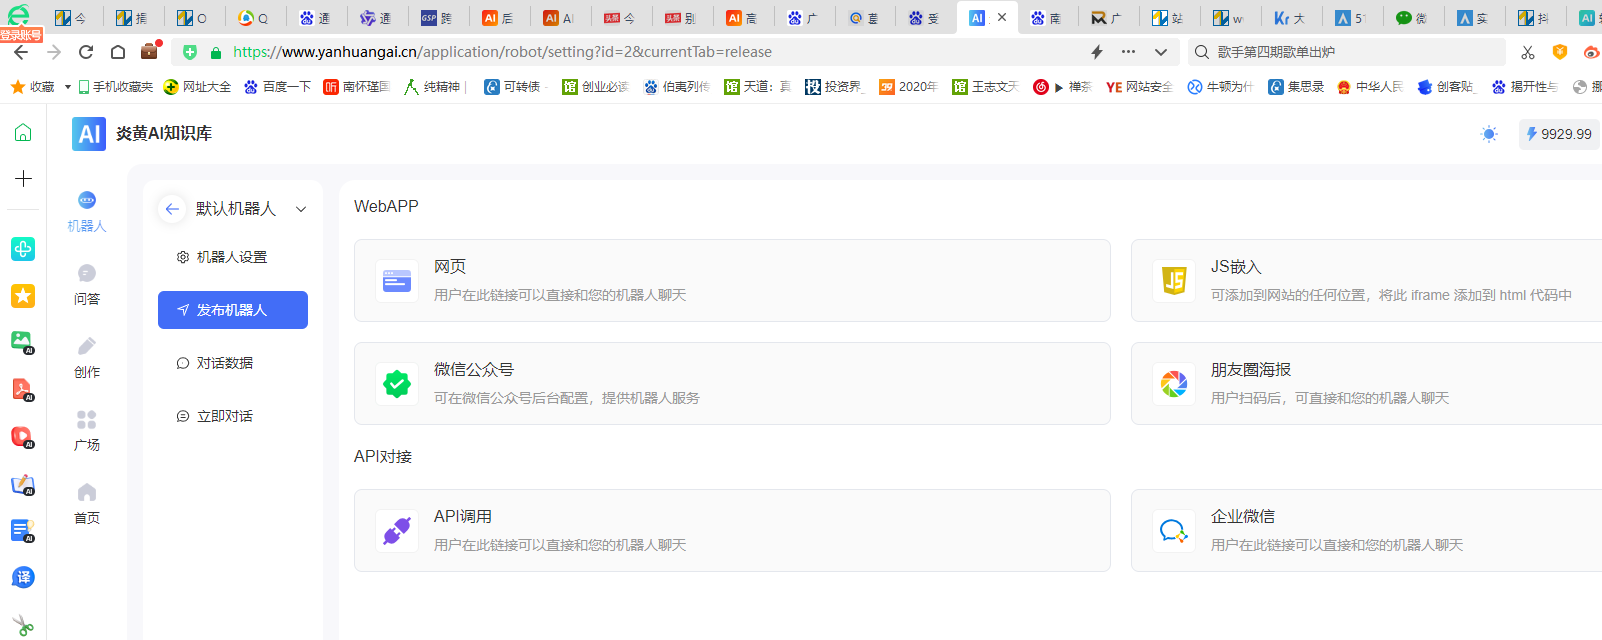Image resolution: width=1602 pixels, height=640 pixels.
Task: Close the active AI browser tab
Action: (x=1002, y=17)
